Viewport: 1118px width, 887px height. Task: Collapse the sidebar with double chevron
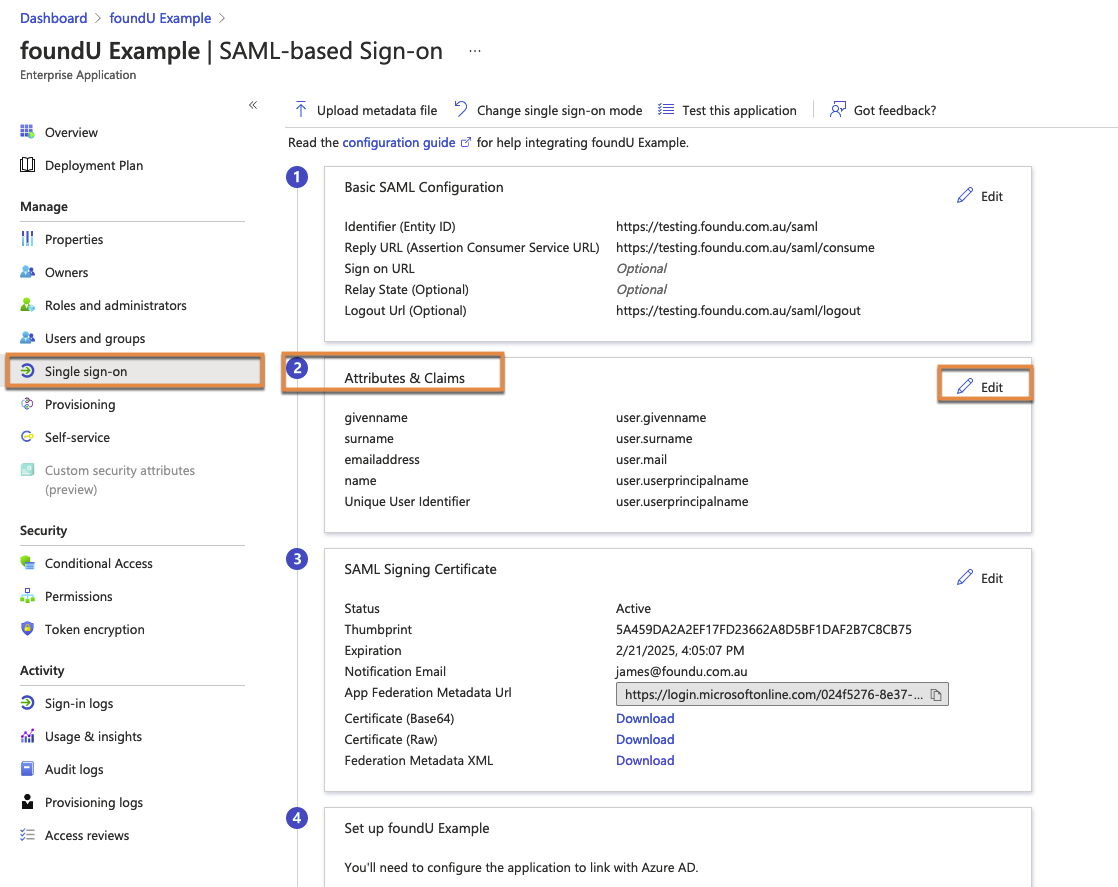pyautogui.click(x=253, y=105)
